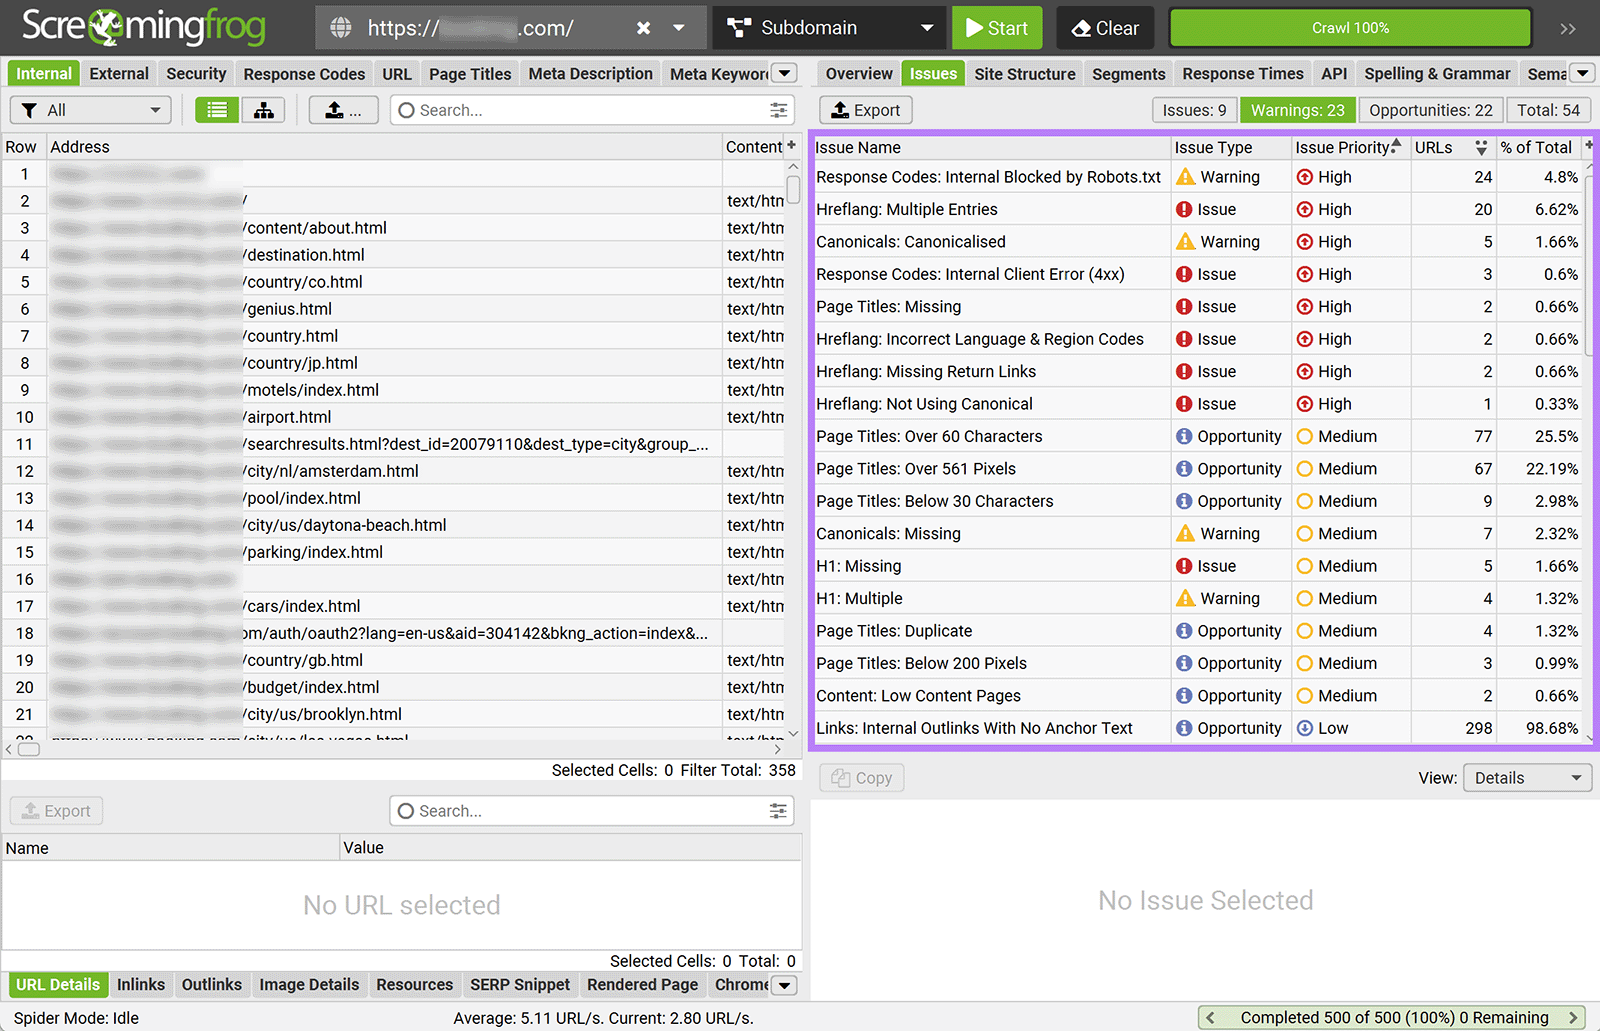Open search filter settings in top panel
The height and width of the screenshot is (1031, 1600).
[x=778, y=110]
